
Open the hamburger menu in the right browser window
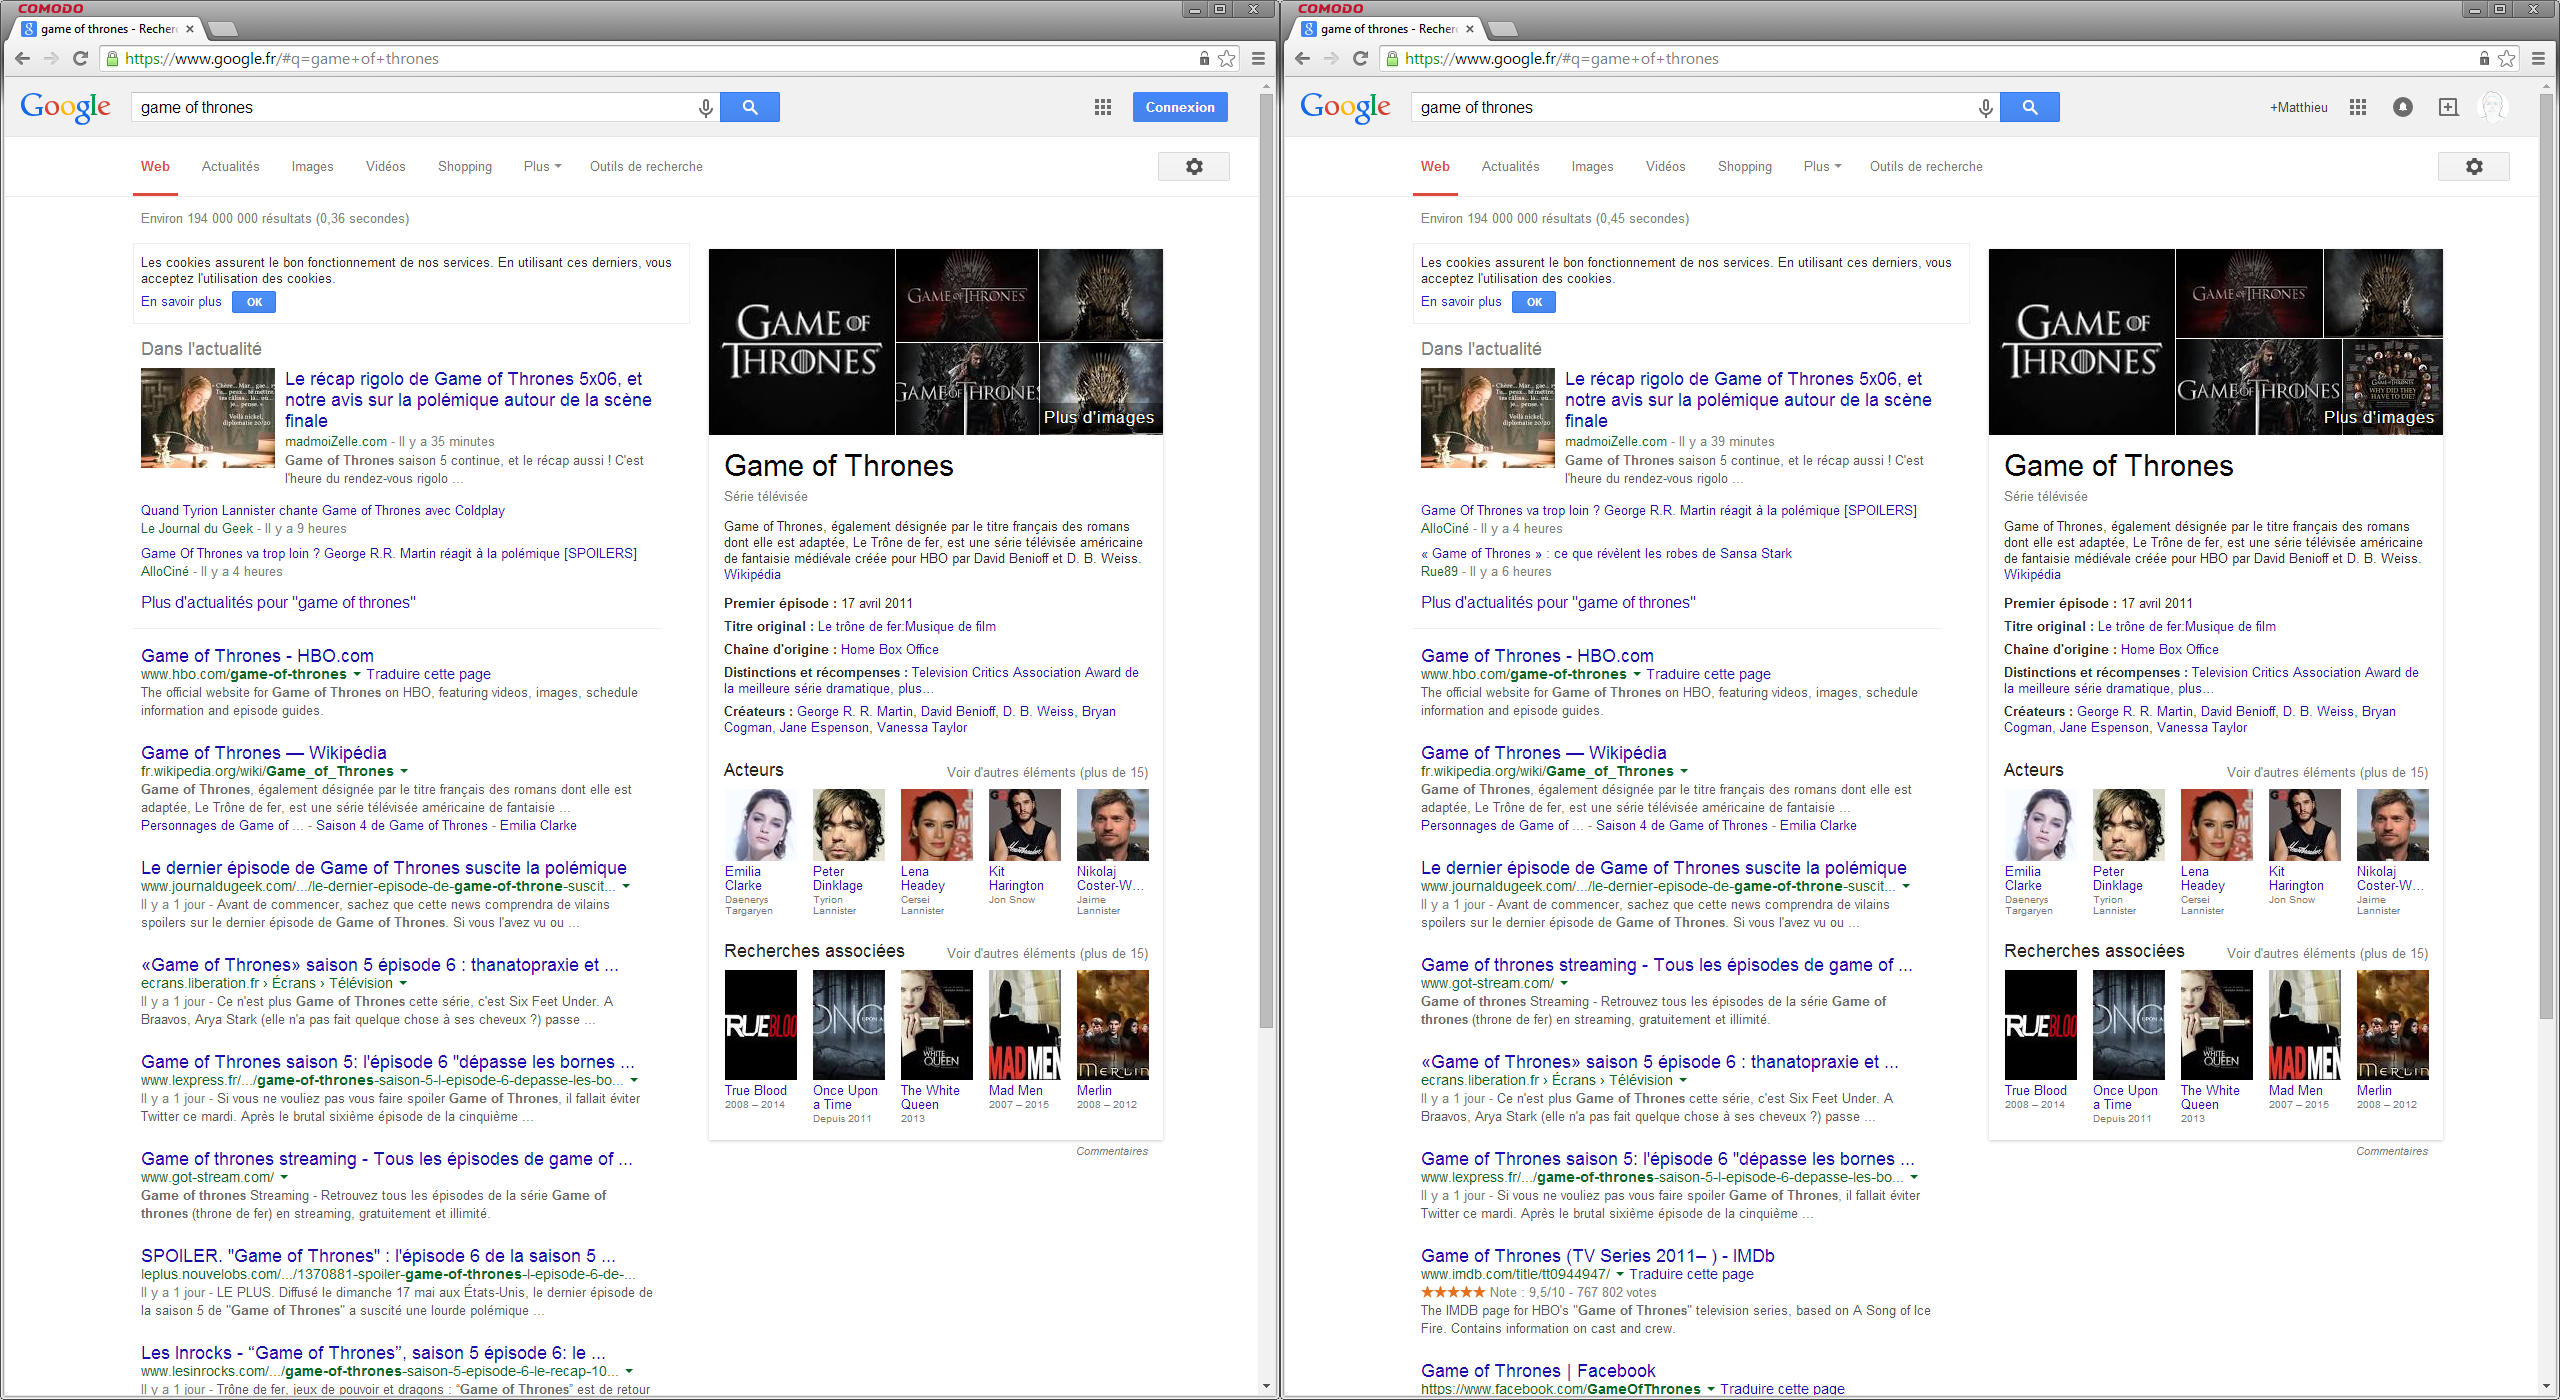click(2538, 58)
